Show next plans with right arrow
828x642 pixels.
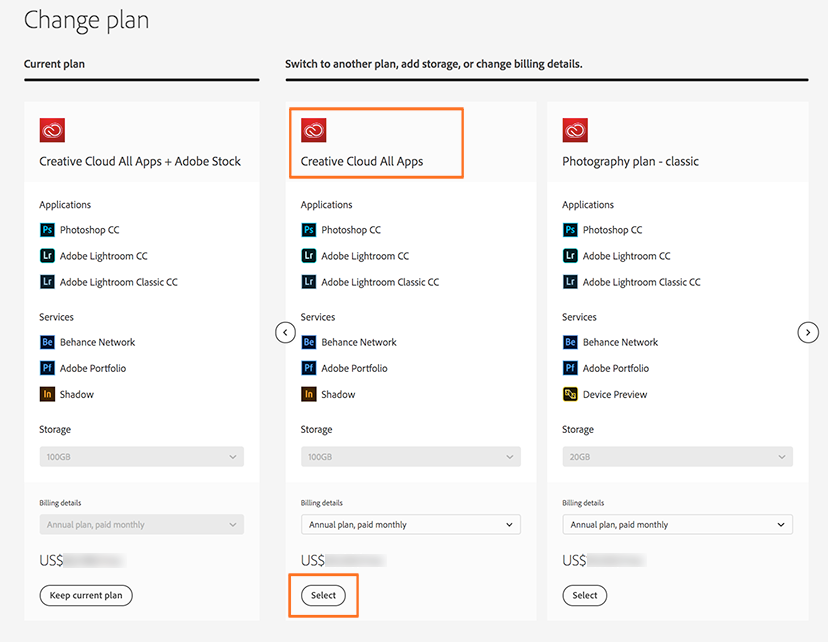coord(808,332)
